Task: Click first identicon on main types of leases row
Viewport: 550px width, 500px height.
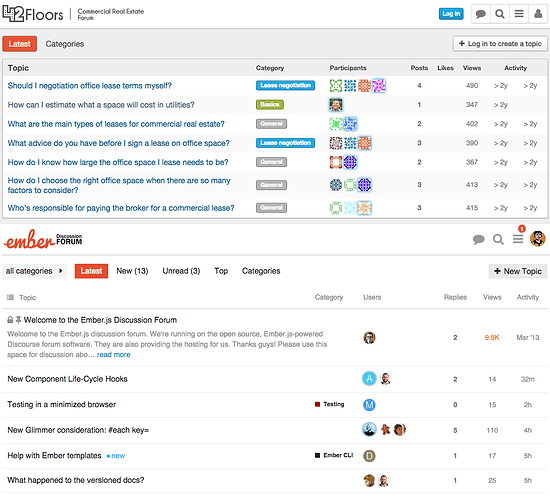Action: pos(336,124)
